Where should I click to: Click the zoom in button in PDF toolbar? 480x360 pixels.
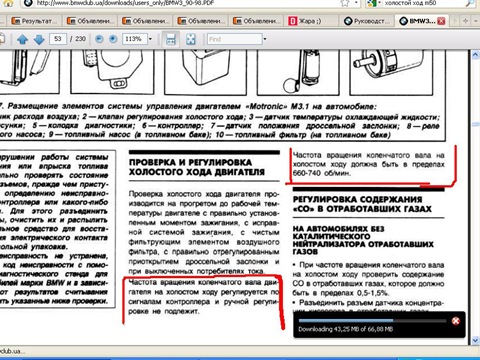click(x=113, y=39)
